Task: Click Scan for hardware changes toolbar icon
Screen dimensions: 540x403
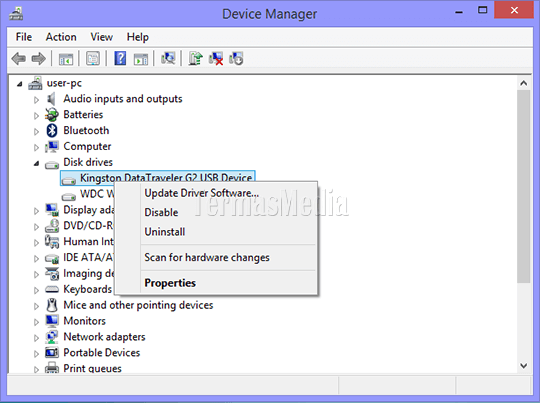Action: (168, 59)
